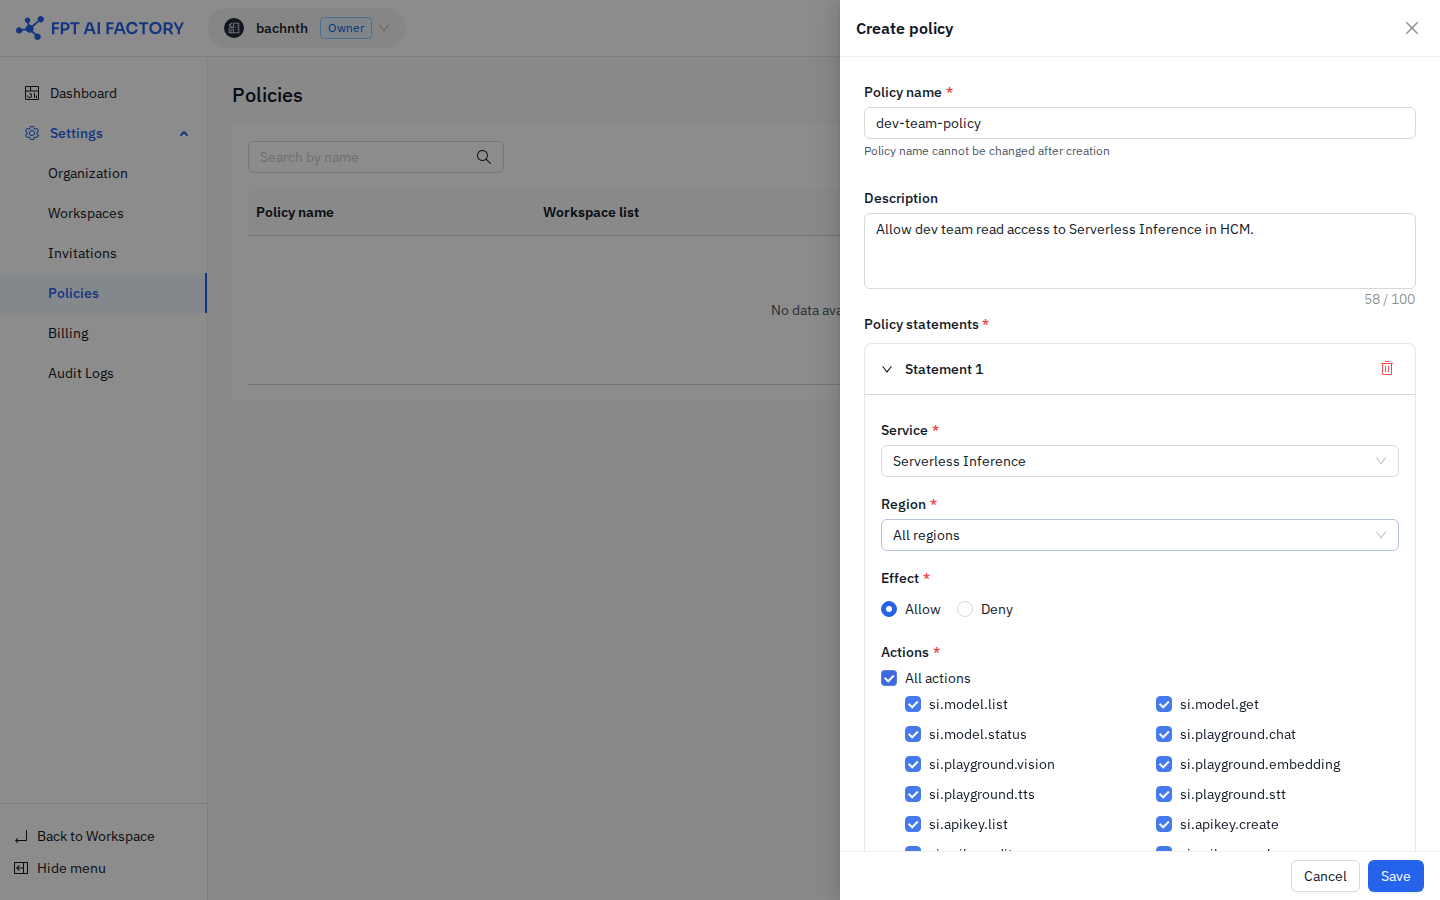The image size is (1440, 900).
Task: Click the Owner role badge
Action: pyautogui.click(x=346, y=28)
